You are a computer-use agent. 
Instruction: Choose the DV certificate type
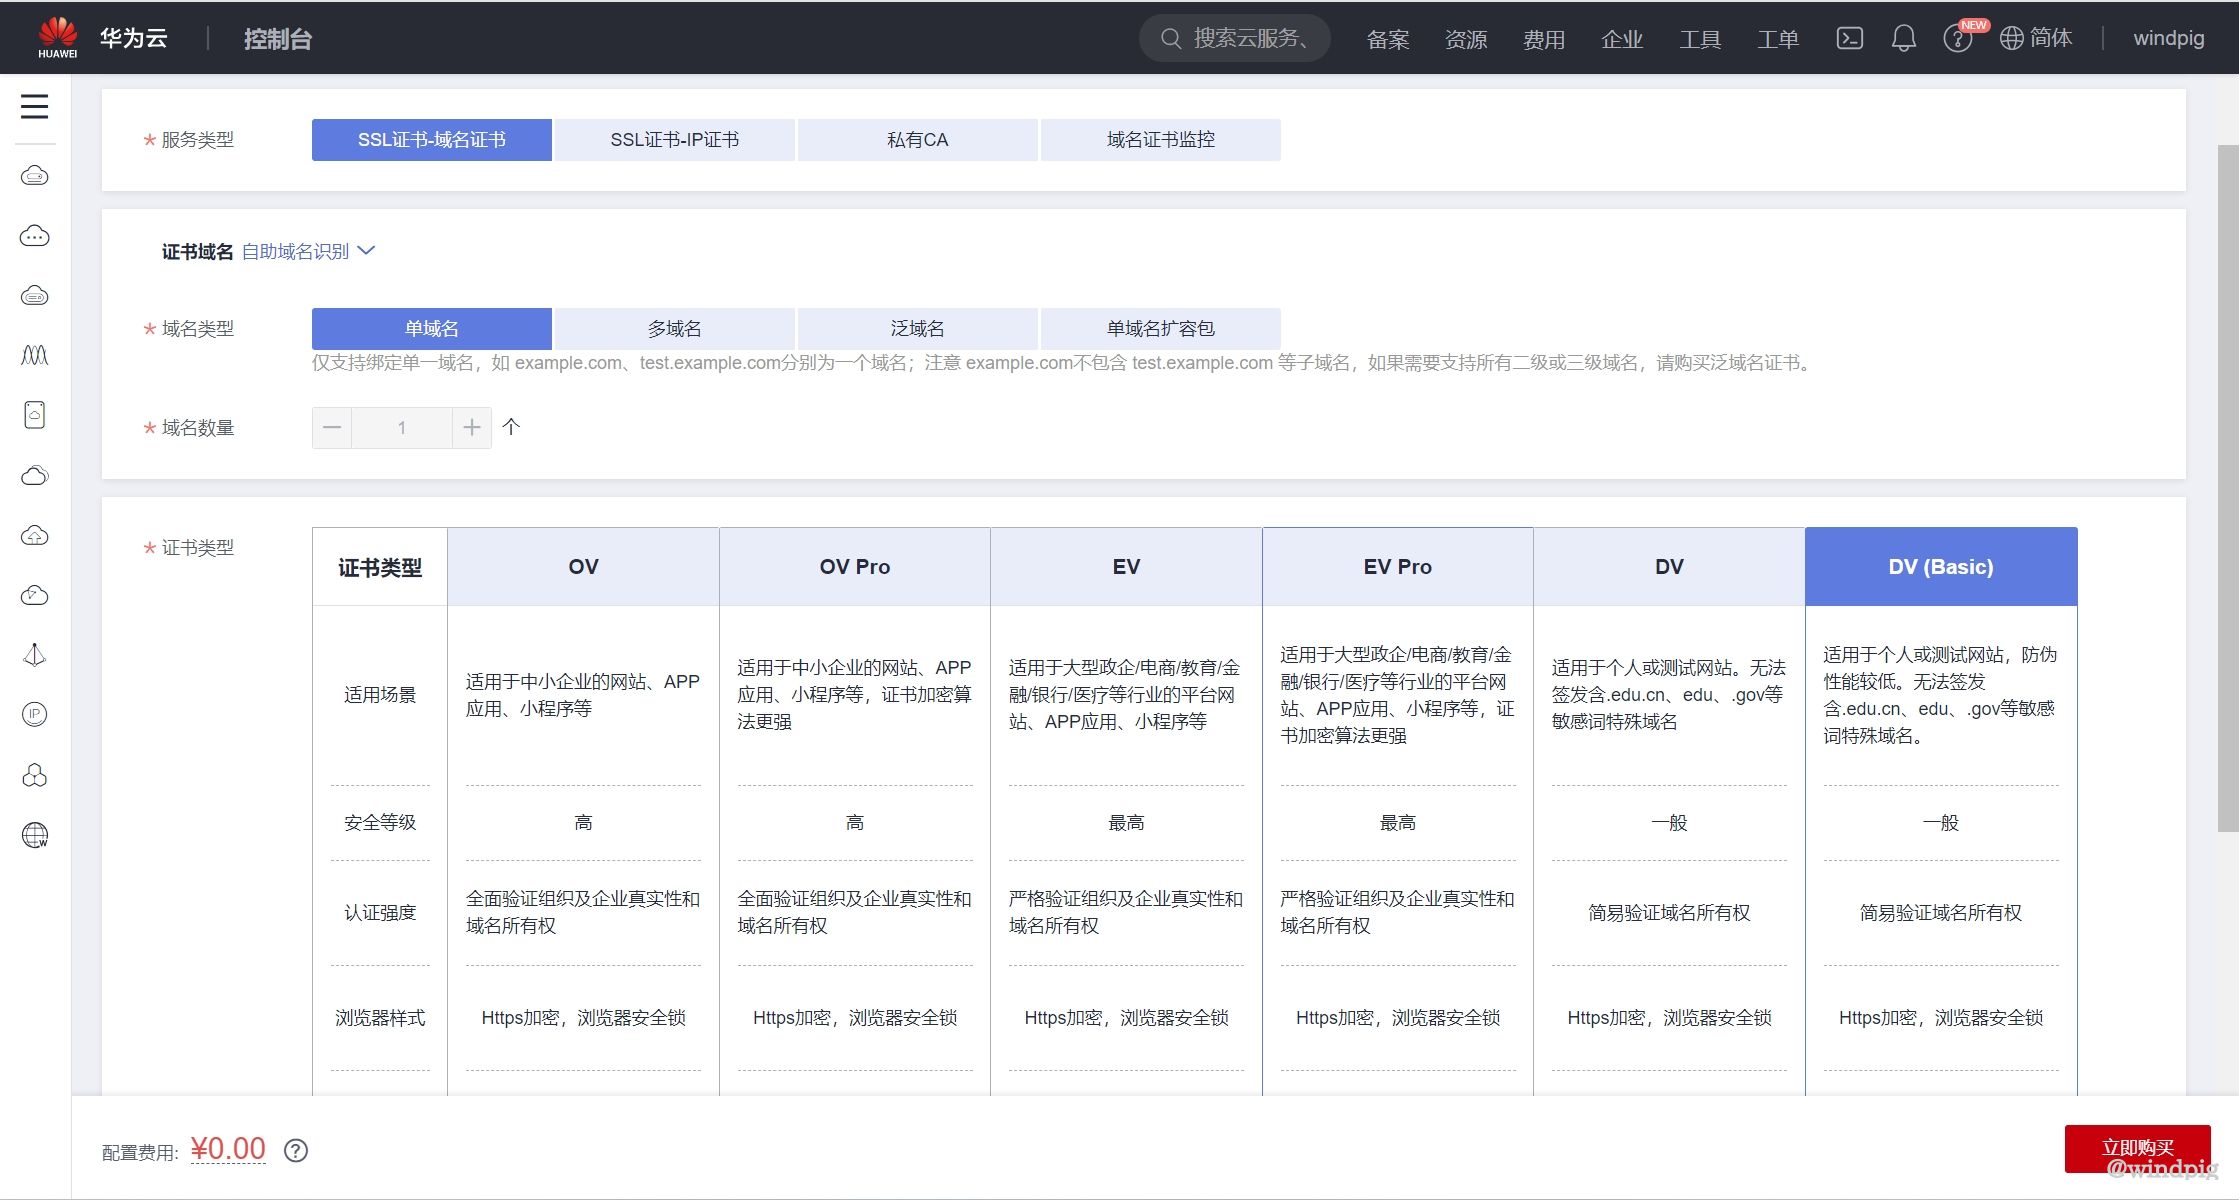tap(1669, 567)
